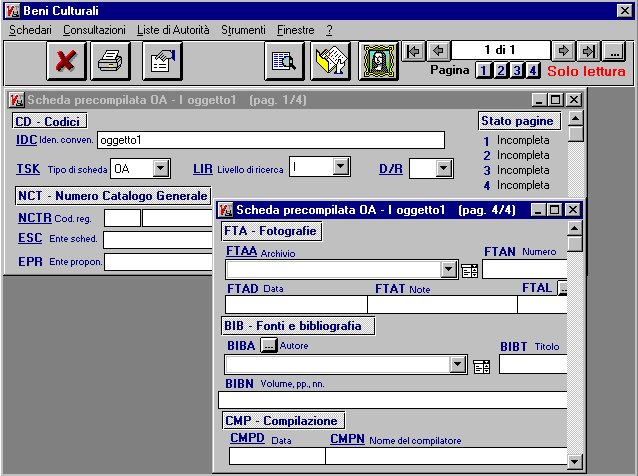Go to the last record arrow
Screen dimensions: 638x476
click(x=589, y=51)
